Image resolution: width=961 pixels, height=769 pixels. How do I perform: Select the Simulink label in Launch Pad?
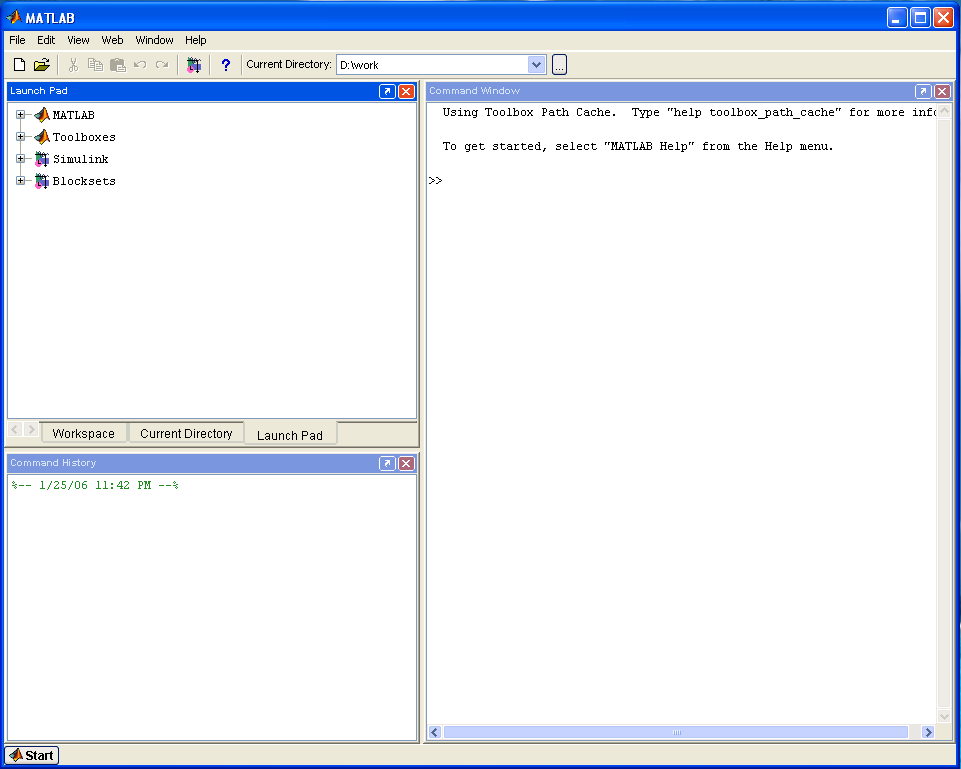tap(80, 159)
